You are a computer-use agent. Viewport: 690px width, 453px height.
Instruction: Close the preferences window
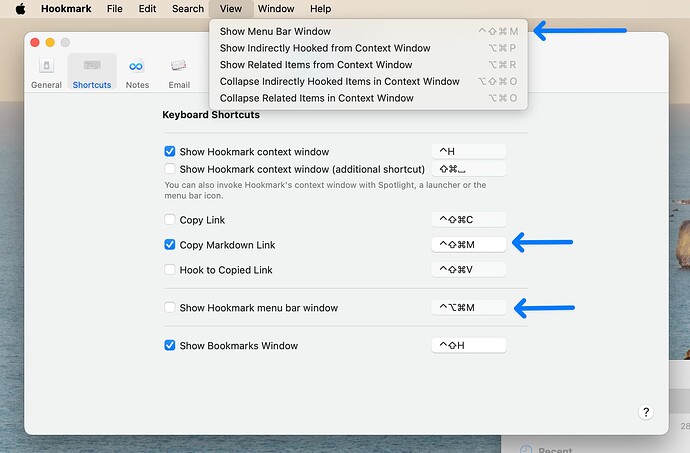[x=35, y=42]
